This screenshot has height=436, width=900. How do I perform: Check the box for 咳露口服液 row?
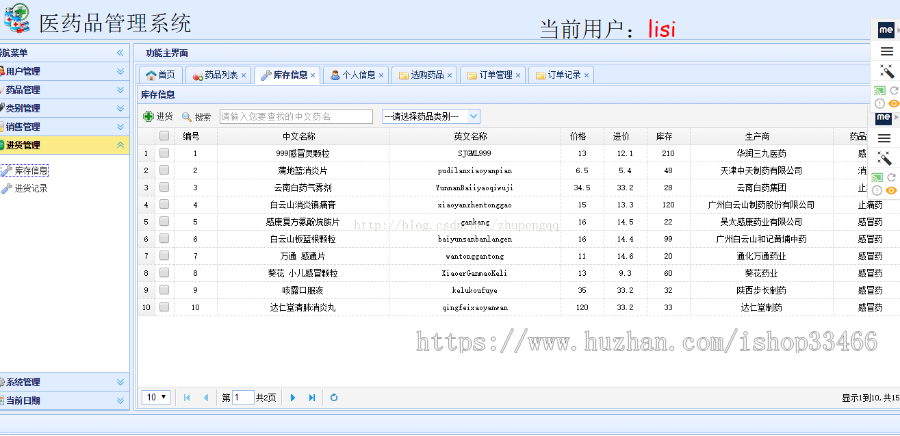click(164, 290)
